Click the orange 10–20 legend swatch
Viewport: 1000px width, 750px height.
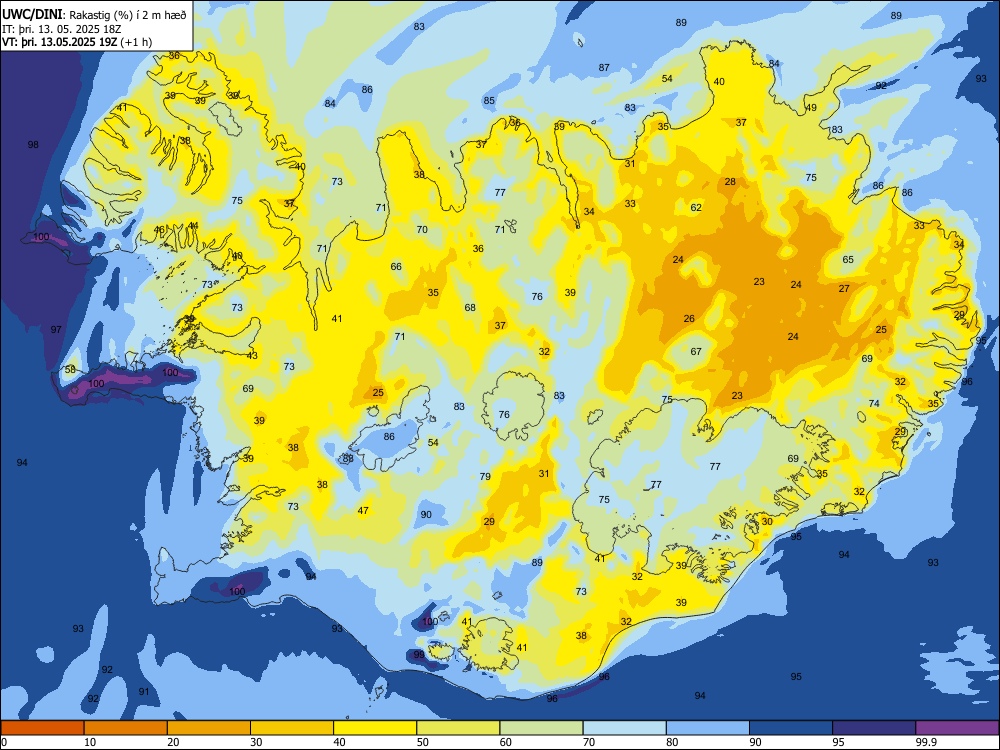click(126, 728)
